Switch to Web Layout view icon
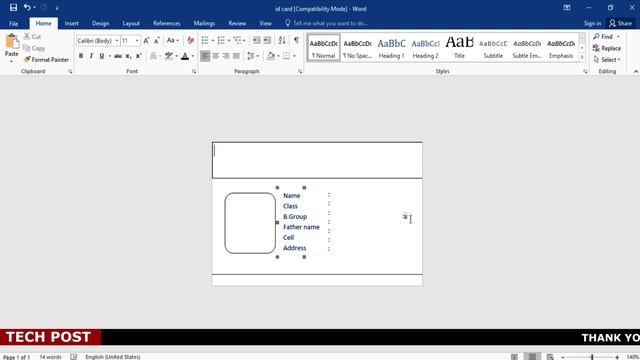This screenshot has height=360, width=640. point(550,357)
